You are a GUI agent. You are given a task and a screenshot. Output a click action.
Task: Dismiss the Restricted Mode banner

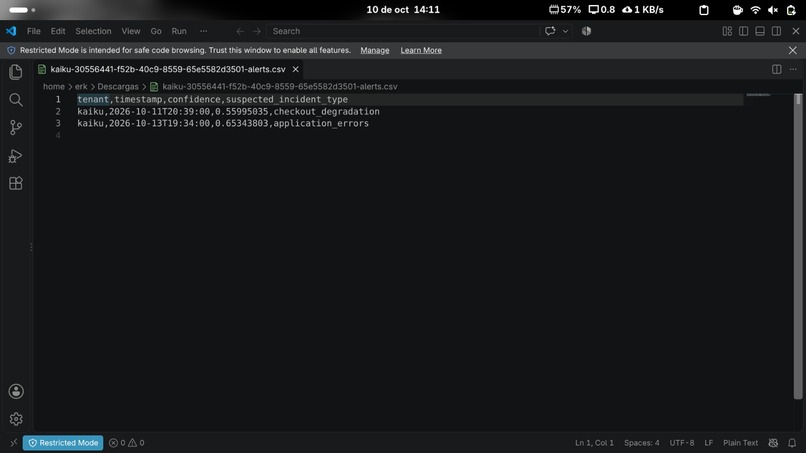[x=793, y=50]
